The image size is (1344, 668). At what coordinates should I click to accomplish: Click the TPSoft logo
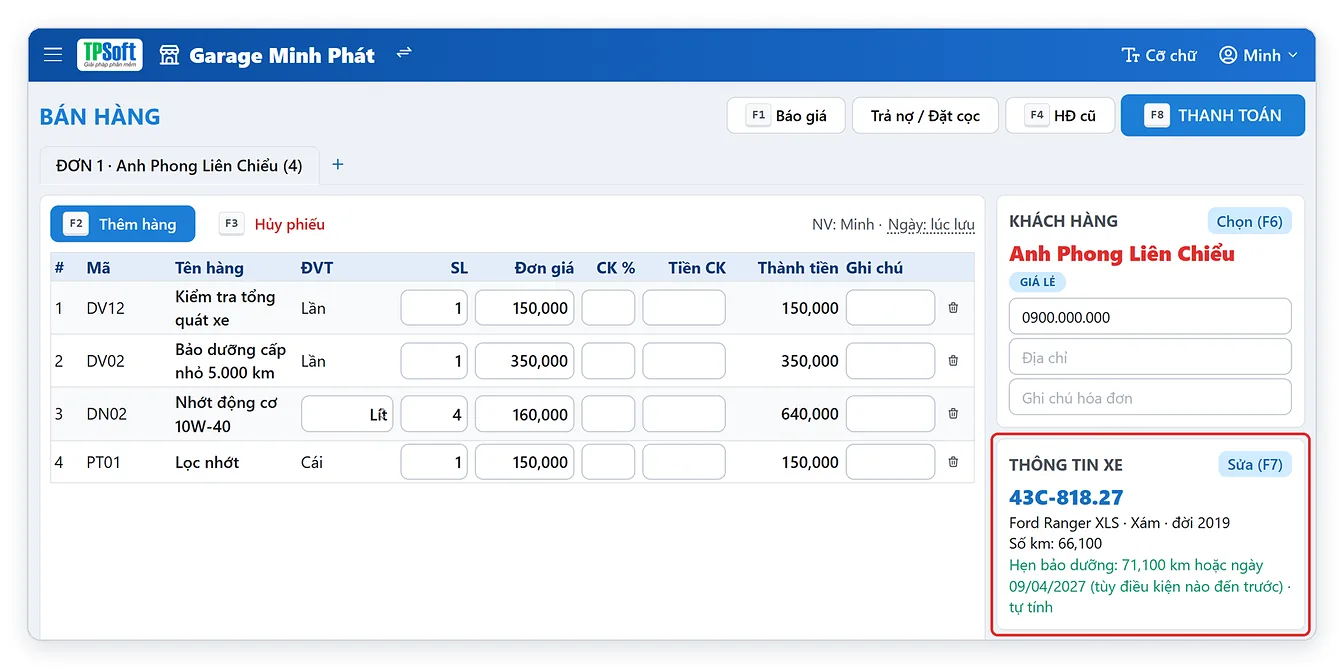point(110,55)
